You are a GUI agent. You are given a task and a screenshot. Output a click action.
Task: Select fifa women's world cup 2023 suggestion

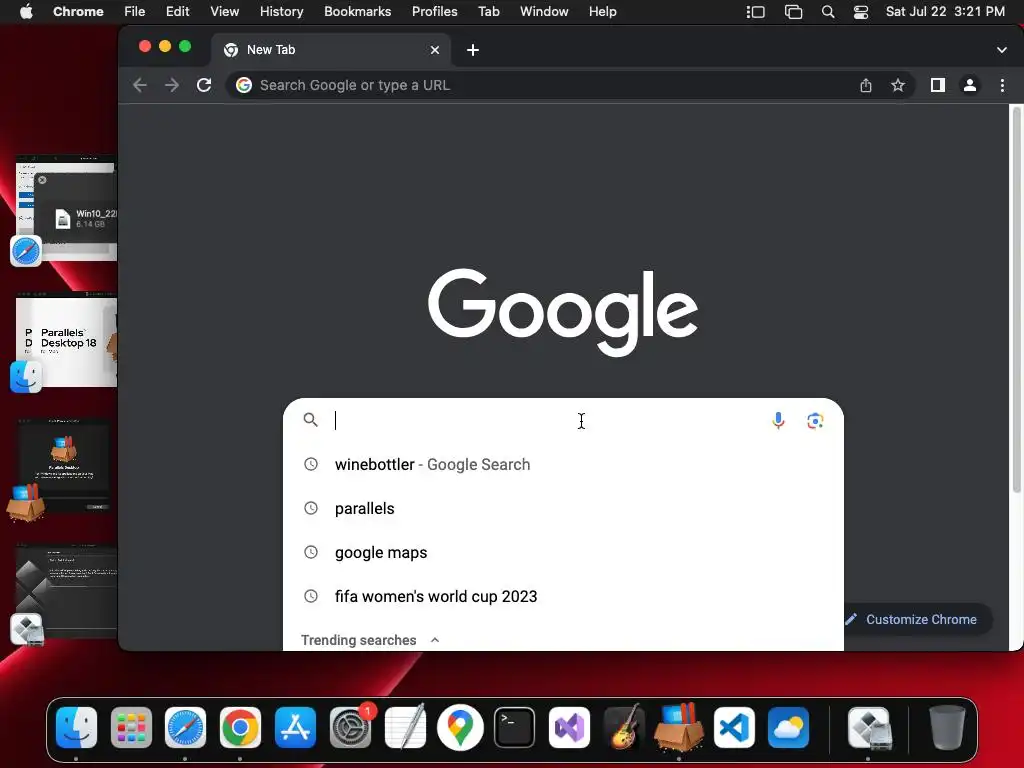point(563,596)
